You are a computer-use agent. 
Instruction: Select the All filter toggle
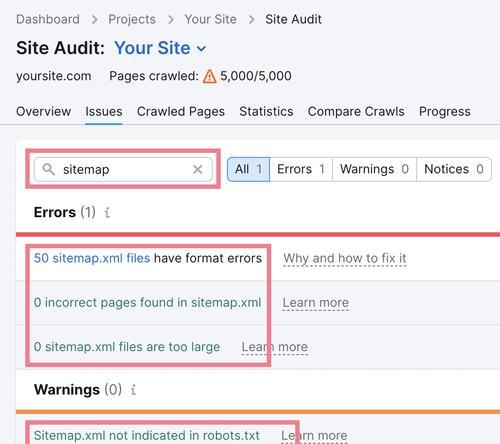[248, 169]
